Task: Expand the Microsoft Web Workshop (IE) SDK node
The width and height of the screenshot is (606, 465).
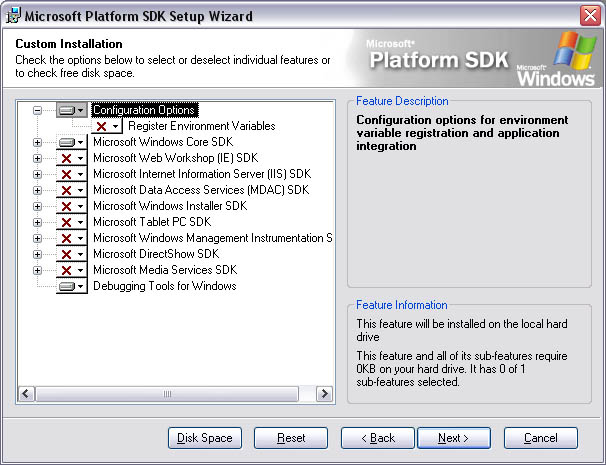Action: click(37, 158)
